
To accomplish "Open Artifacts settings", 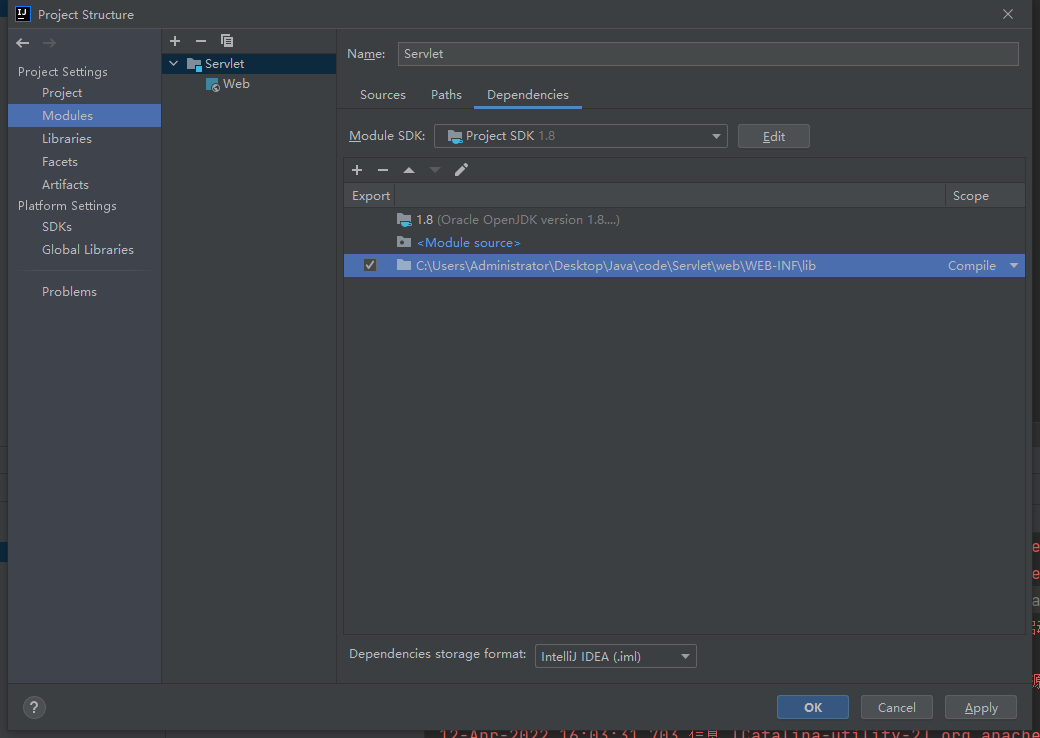I will [x=65, y=184].
